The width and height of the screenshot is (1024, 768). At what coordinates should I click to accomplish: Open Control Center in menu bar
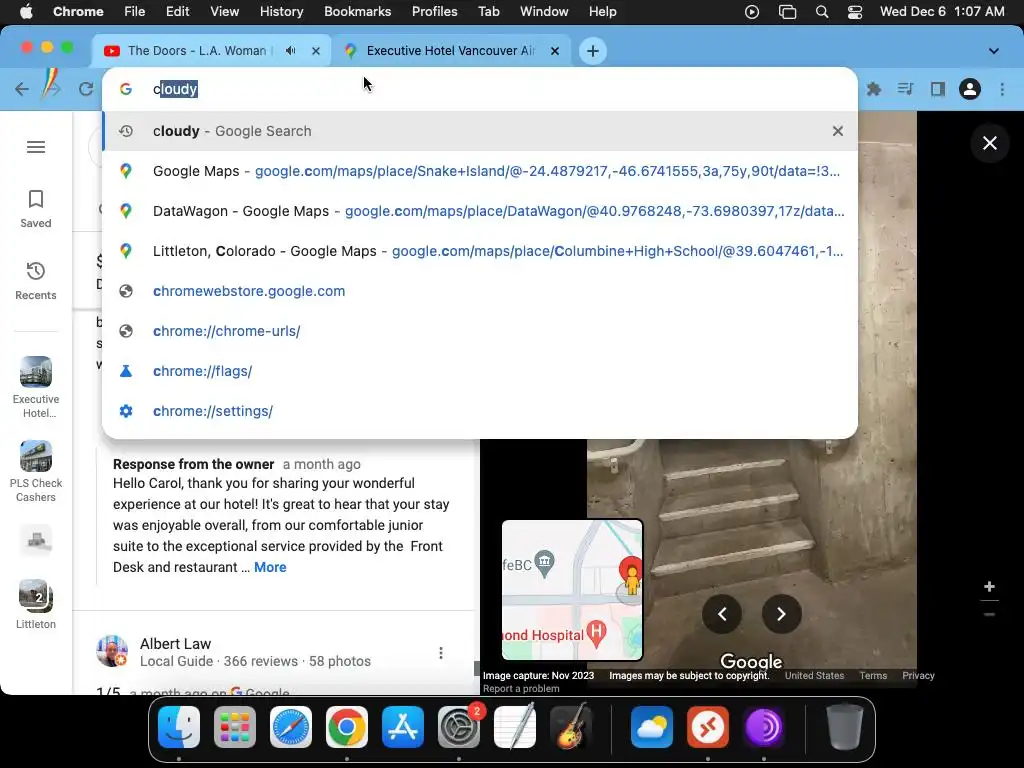click(x=854, y=12)
